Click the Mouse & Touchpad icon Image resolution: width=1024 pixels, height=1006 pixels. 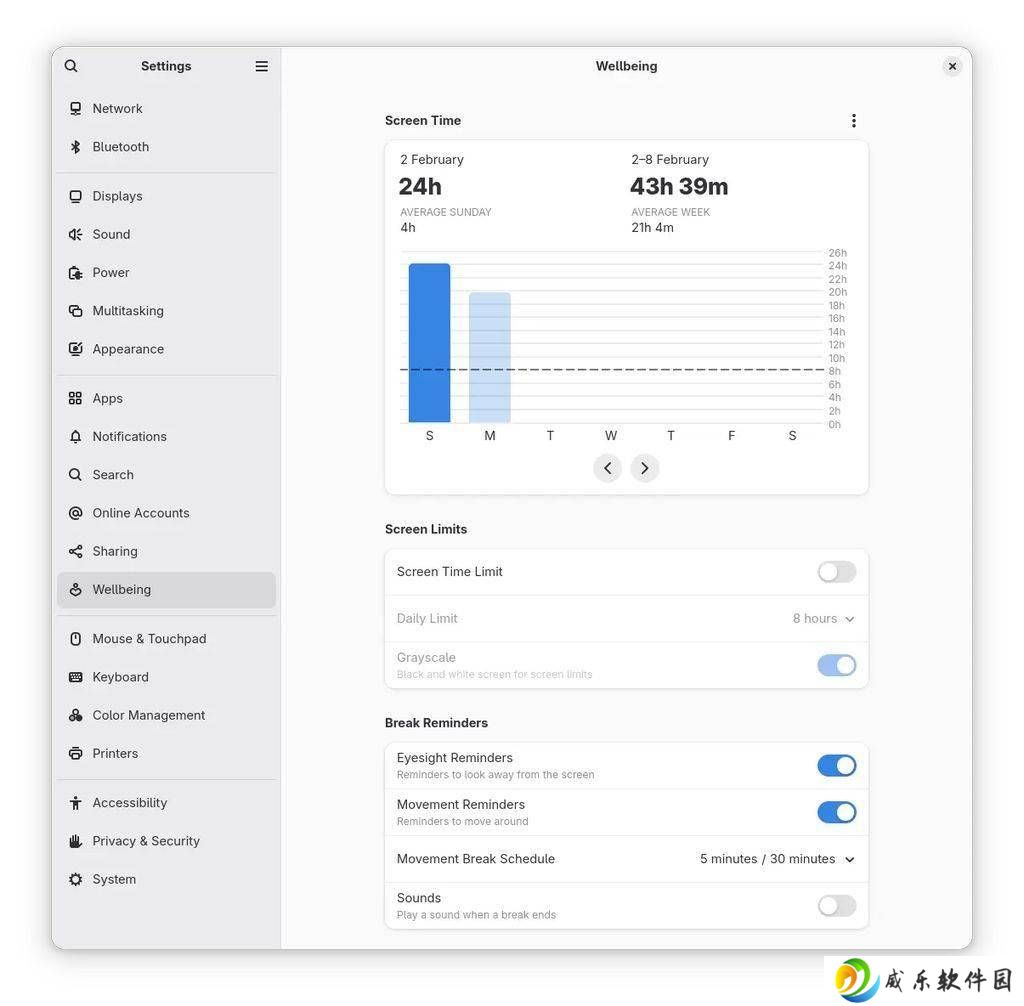[76, 639]
